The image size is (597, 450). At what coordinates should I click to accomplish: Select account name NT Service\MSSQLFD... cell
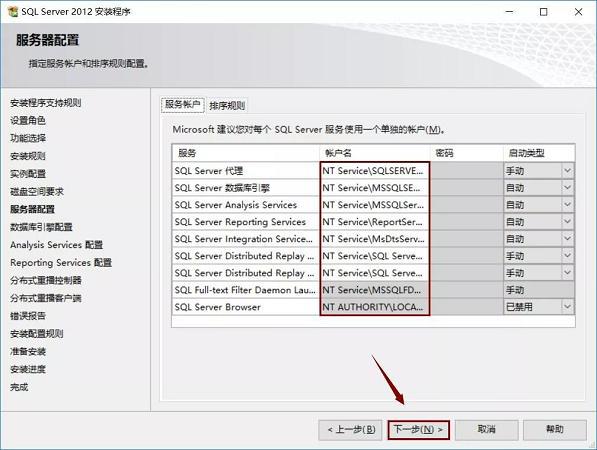pos(375,290)
